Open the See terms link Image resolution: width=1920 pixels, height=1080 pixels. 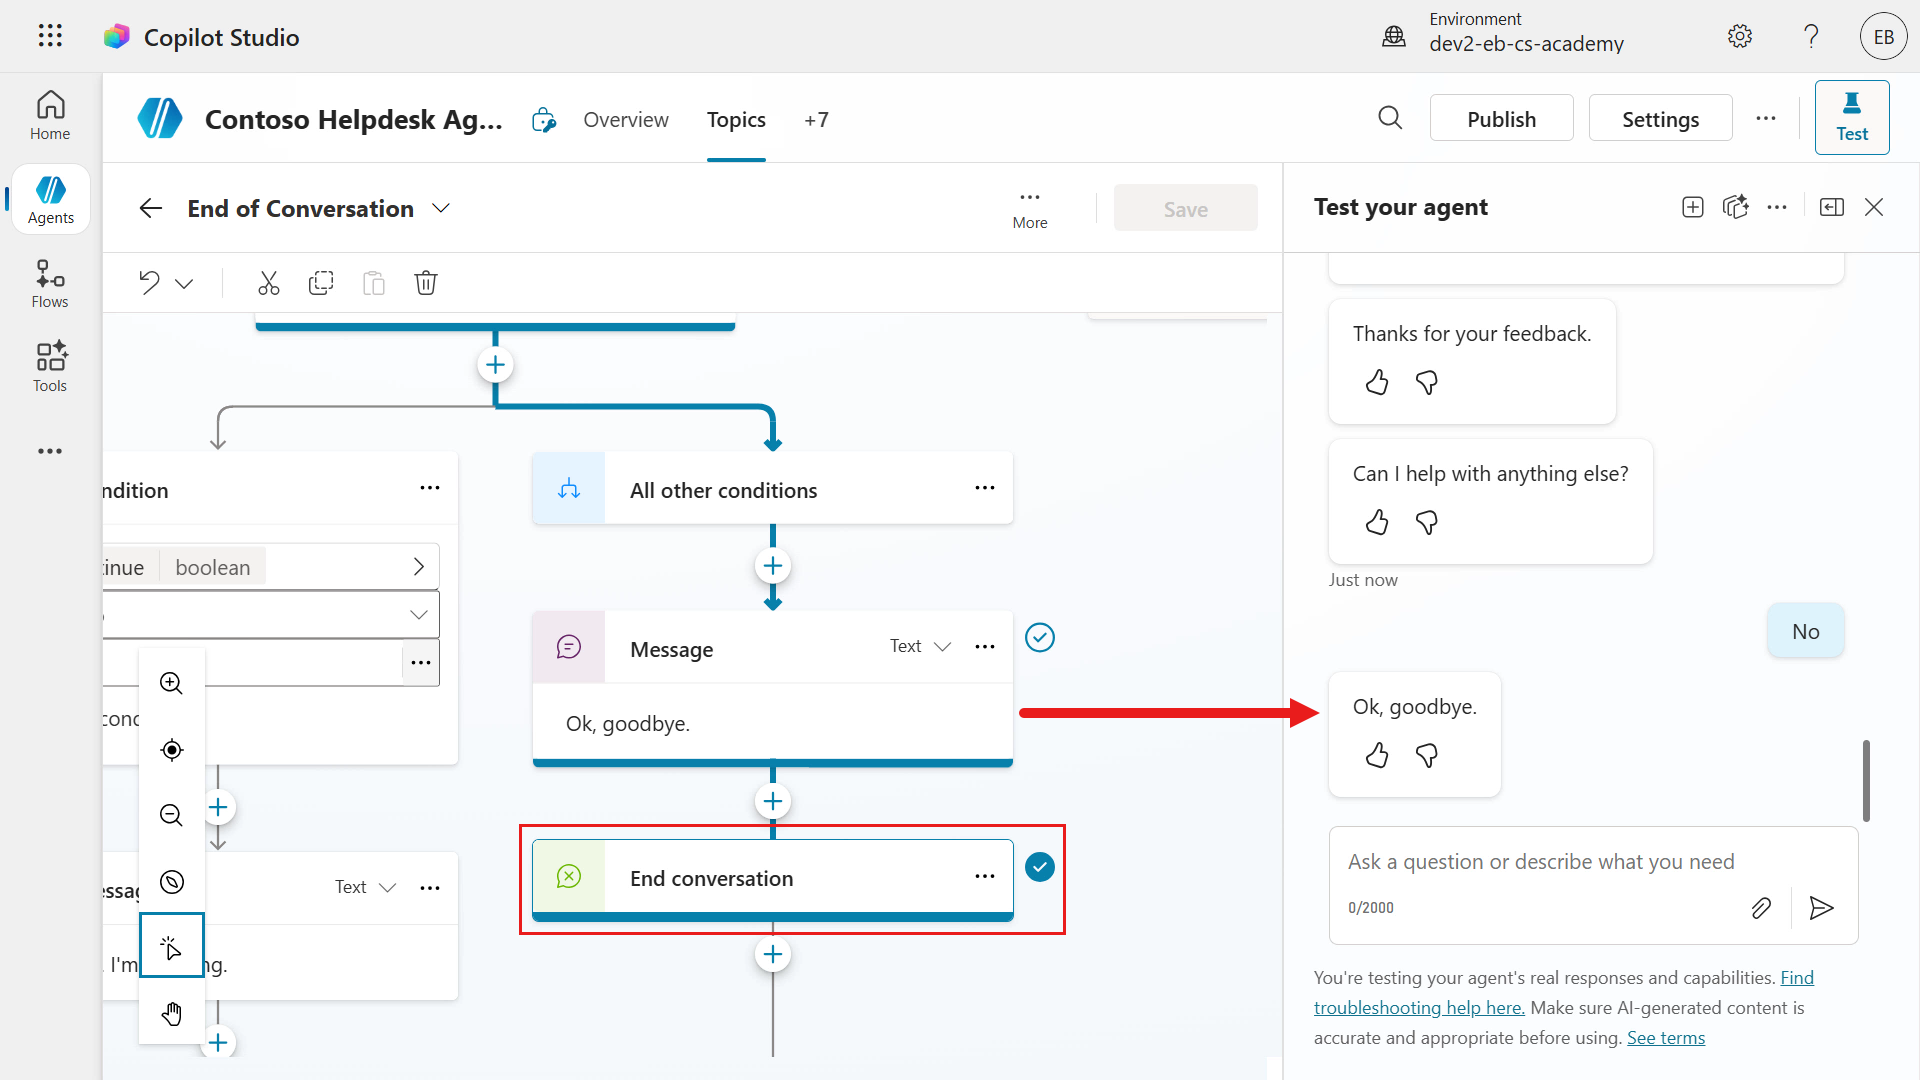pyautogui.click(x=1665, y=1038)
